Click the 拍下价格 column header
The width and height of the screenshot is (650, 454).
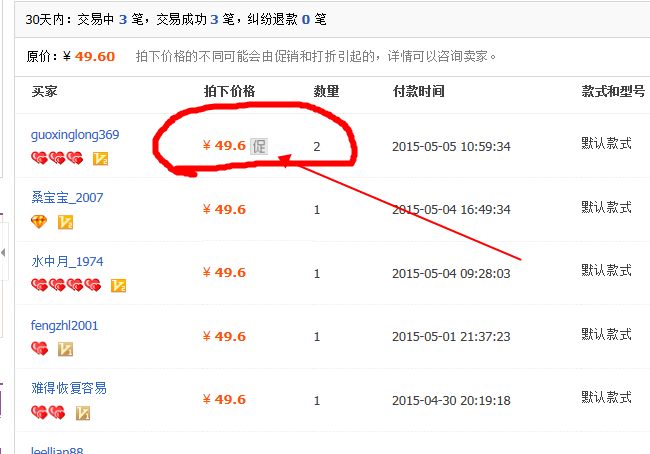coord(229,92)
